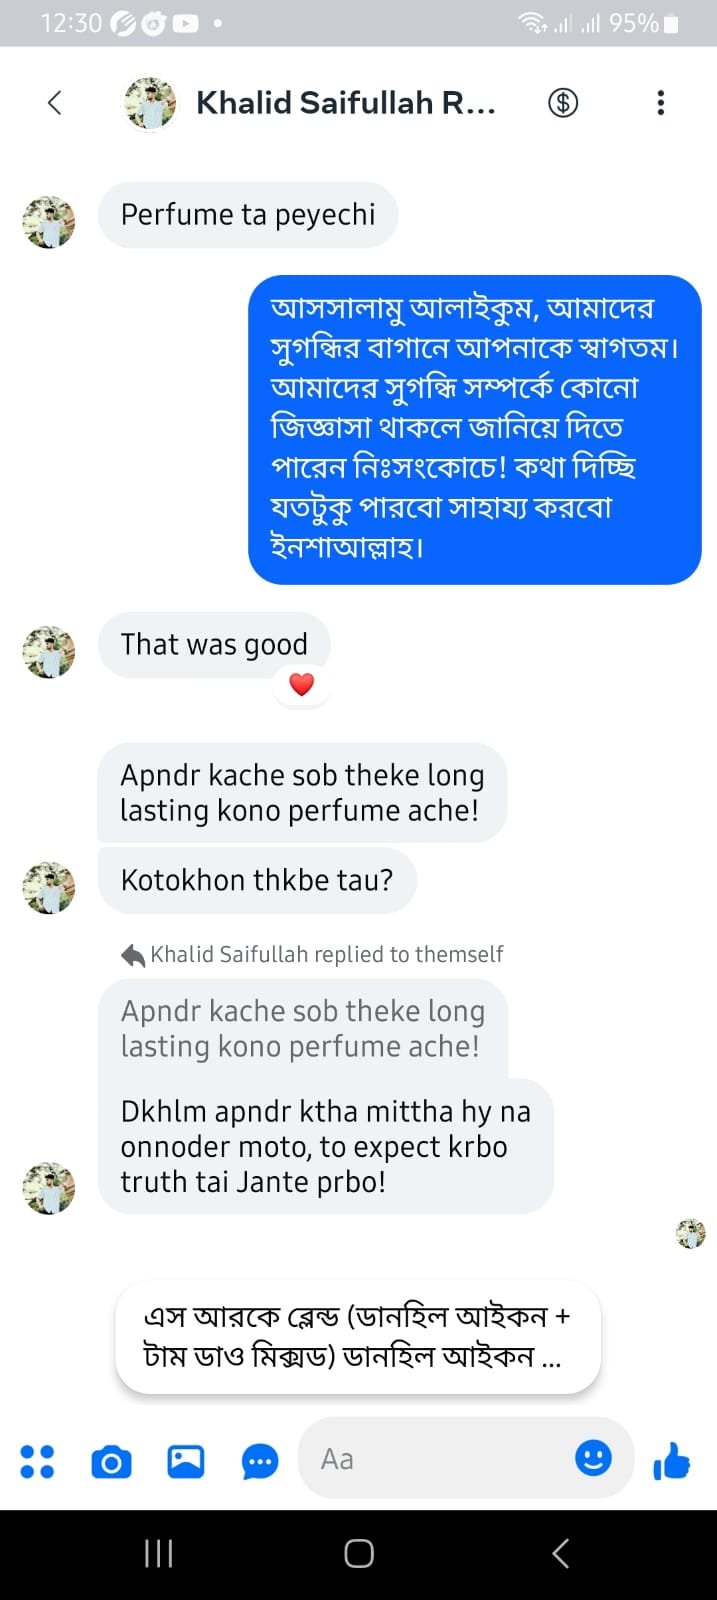This screenshot has height=1600, width=717.
Task: Open the payment dollar icon
Action: (563, 103)
